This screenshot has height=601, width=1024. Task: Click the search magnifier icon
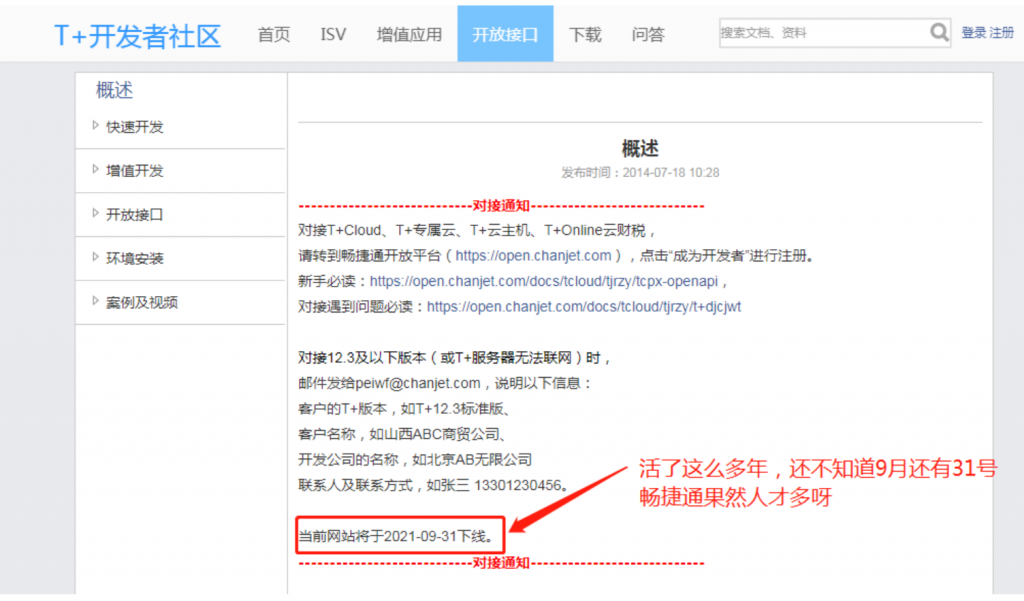(x=938, y=32)
